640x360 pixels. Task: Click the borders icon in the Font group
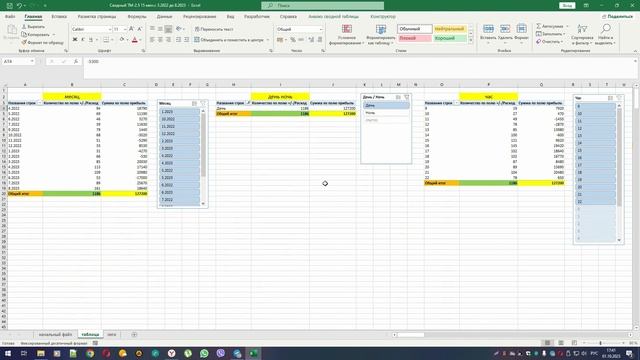[x=106, y=40]
